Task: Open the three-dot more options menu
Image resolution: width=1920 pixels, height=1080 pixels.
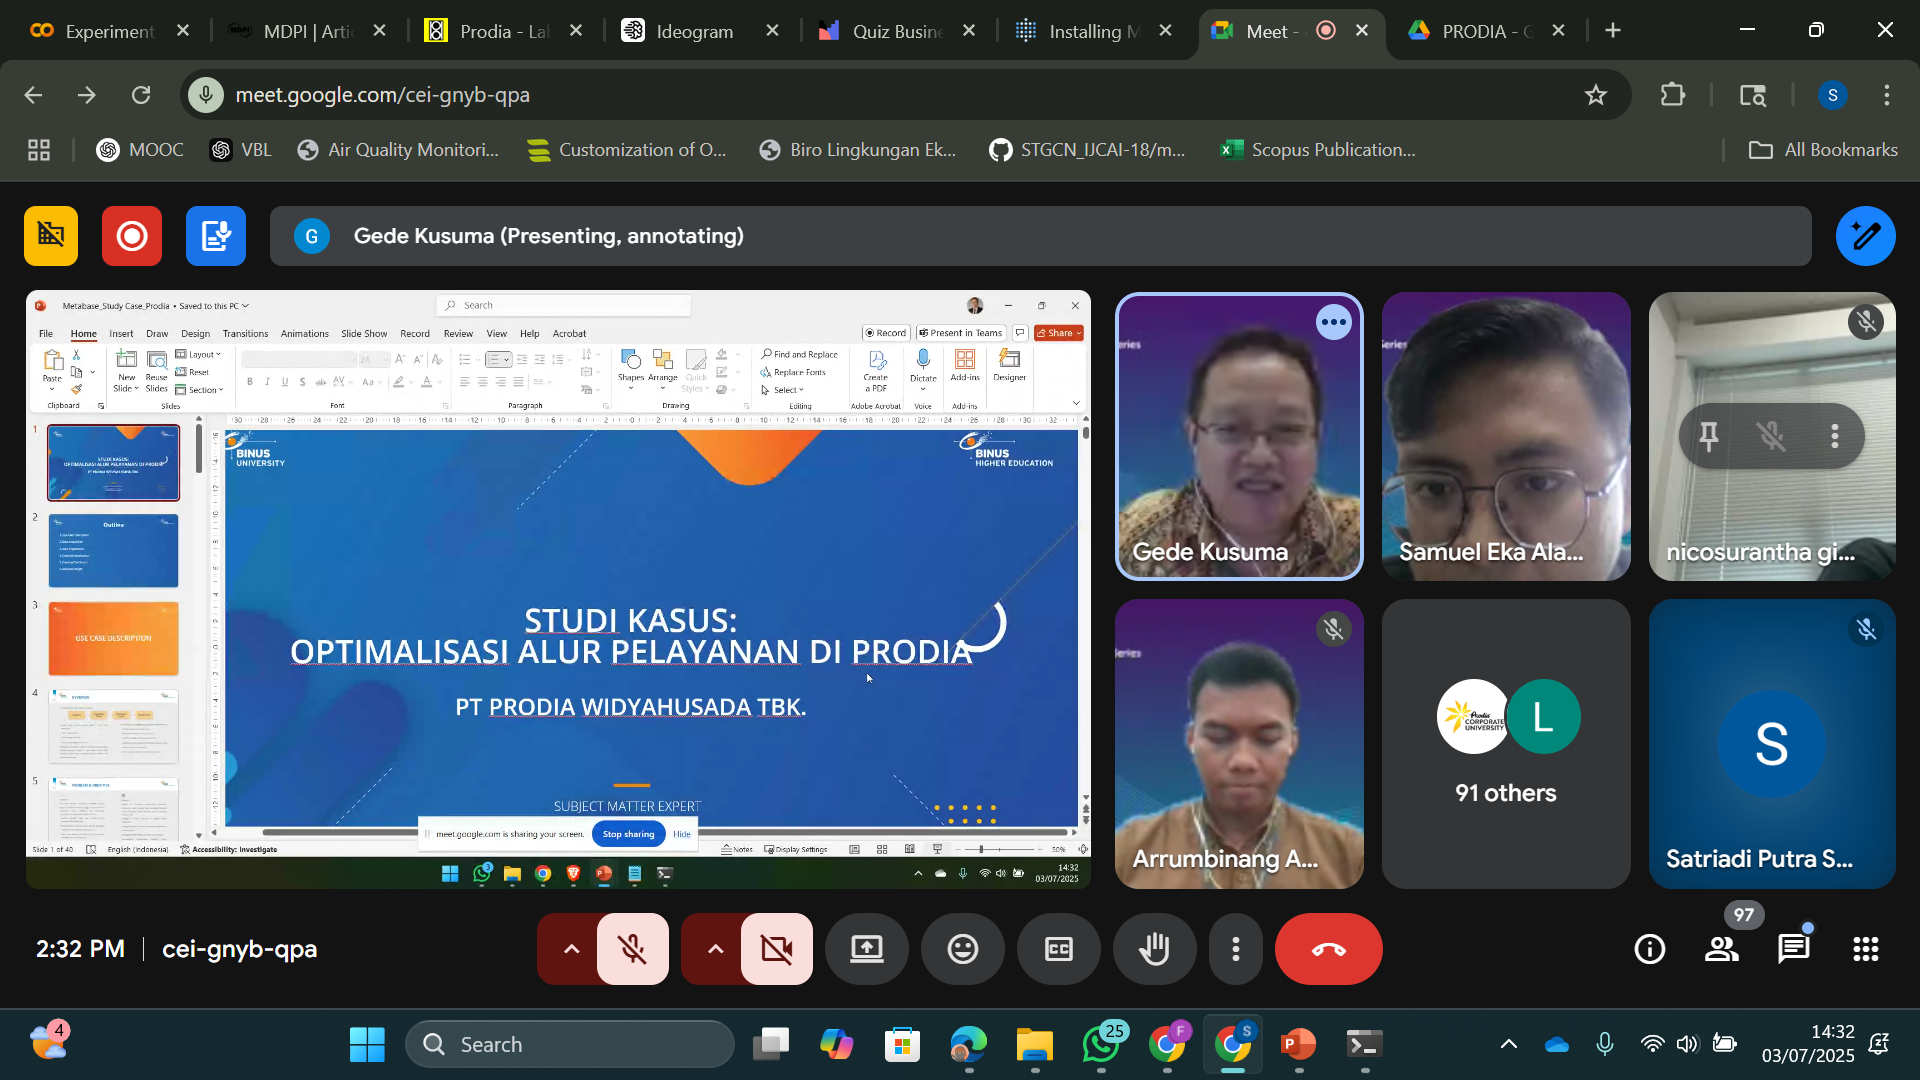Action: pos(1236,949)
